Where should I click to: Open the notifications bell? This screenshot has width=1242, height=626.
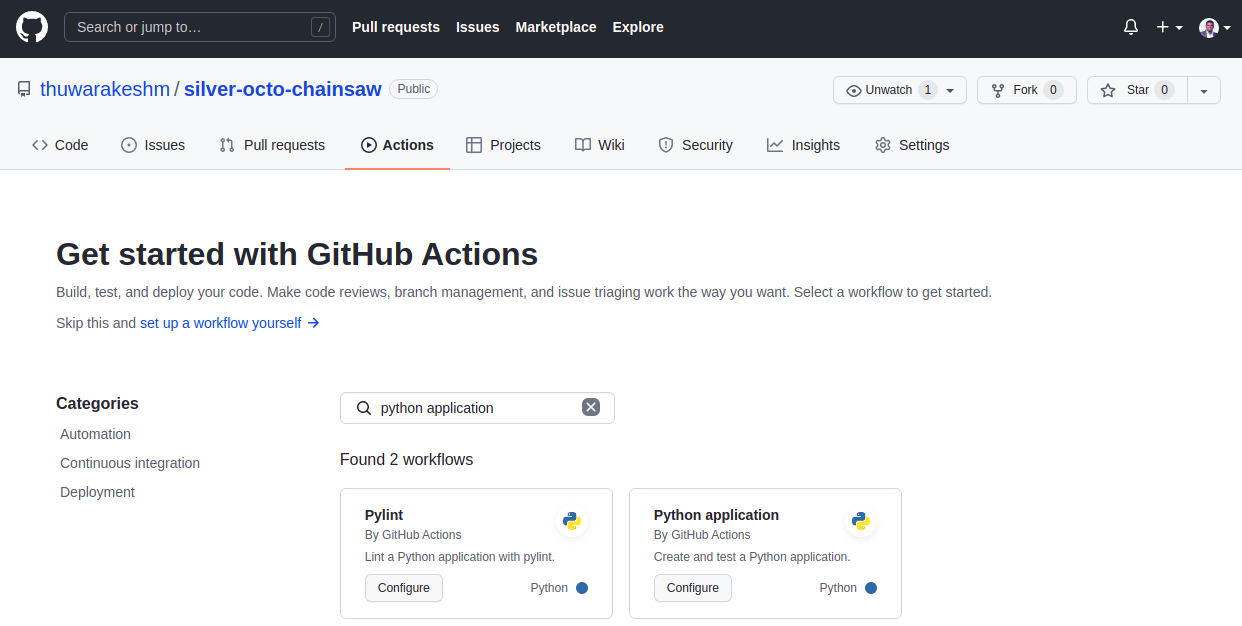pos(1131,27)
